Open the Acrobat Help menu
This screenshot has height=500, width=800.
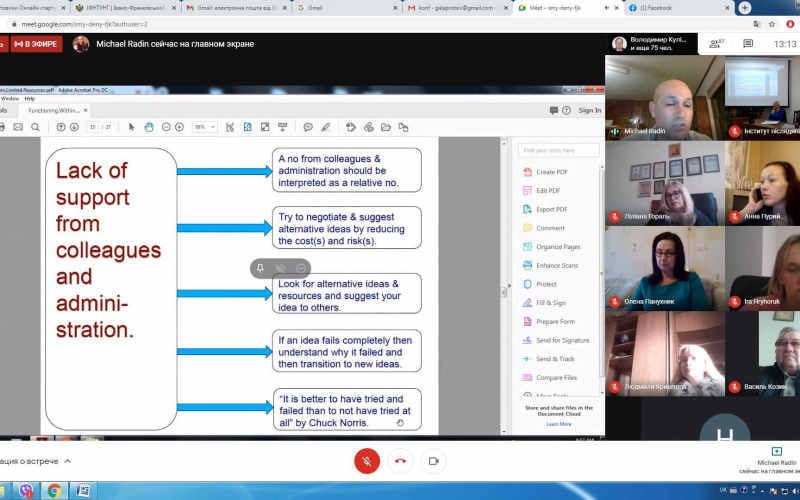30,98
